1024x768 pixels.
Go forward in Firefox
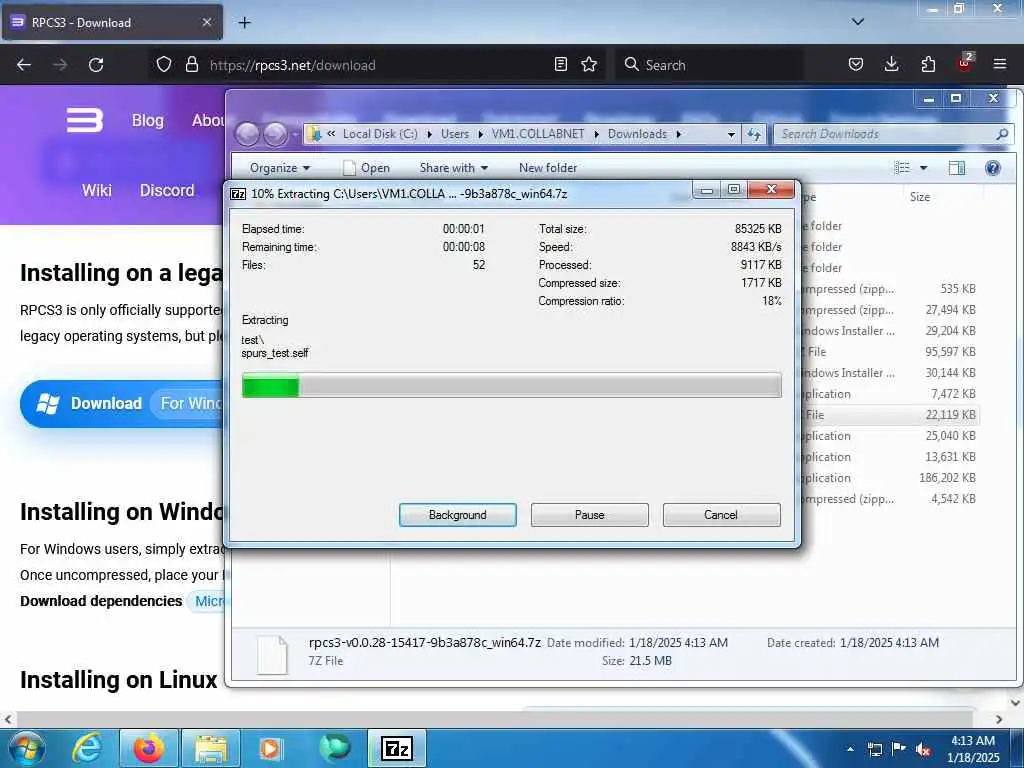[60, 65]
